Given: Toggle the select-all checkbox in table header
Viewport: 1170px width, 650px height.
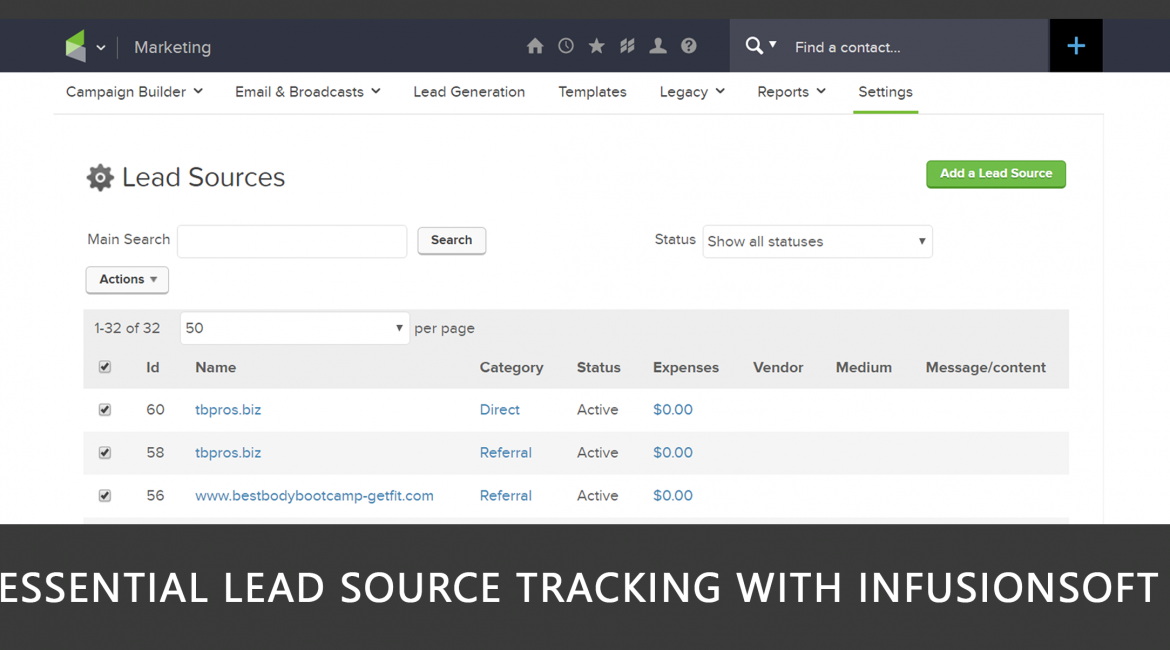Looking at the screenshot, I should 105,367.
